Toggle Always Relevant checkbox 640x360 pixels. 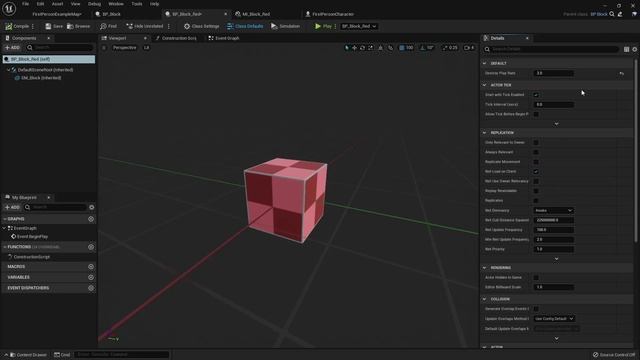coord(536,152)
